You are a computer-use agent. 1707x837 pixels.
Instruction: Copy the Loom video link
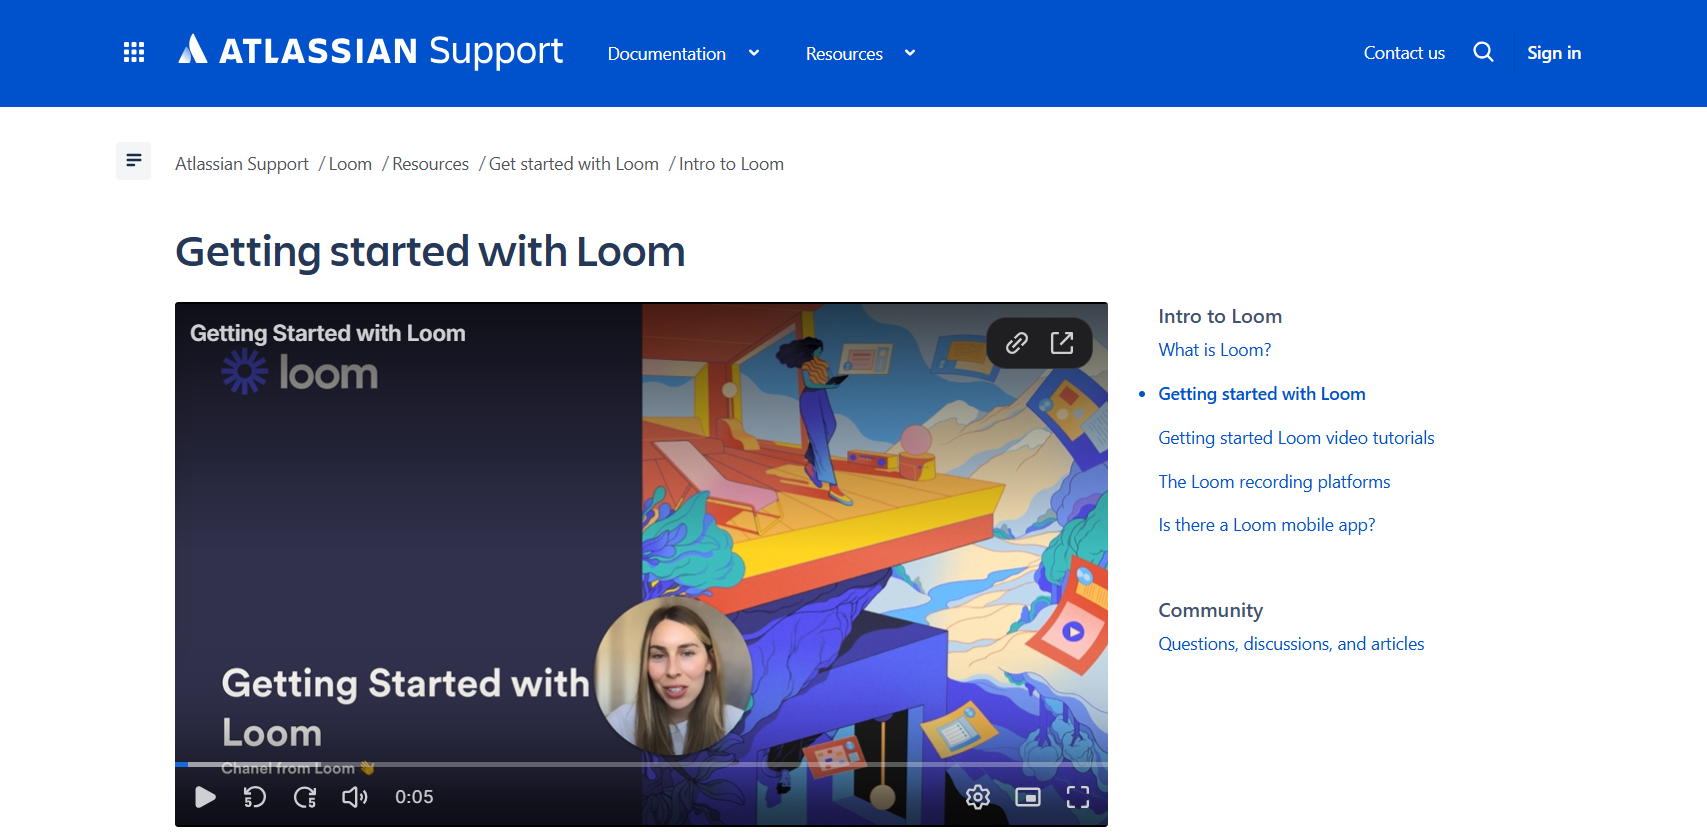pyautogui.click(x=1017, y=343)
